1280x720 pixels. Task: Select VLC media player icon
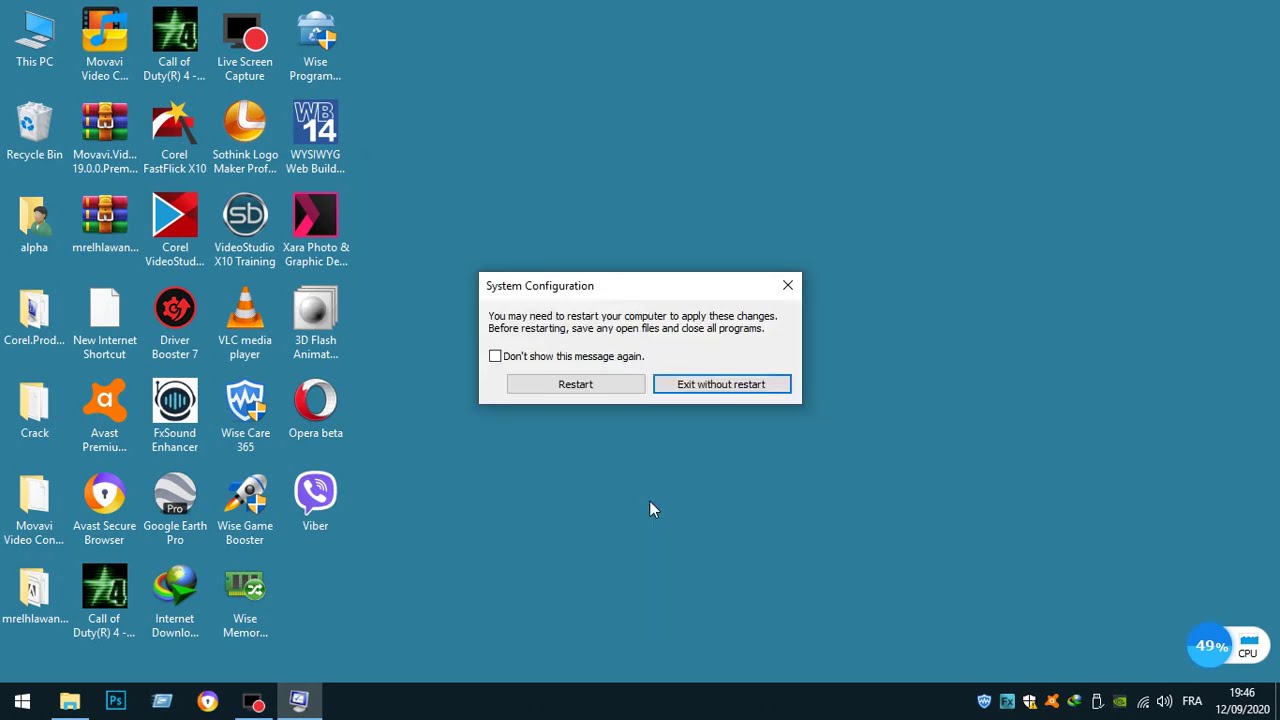(245, 325)
